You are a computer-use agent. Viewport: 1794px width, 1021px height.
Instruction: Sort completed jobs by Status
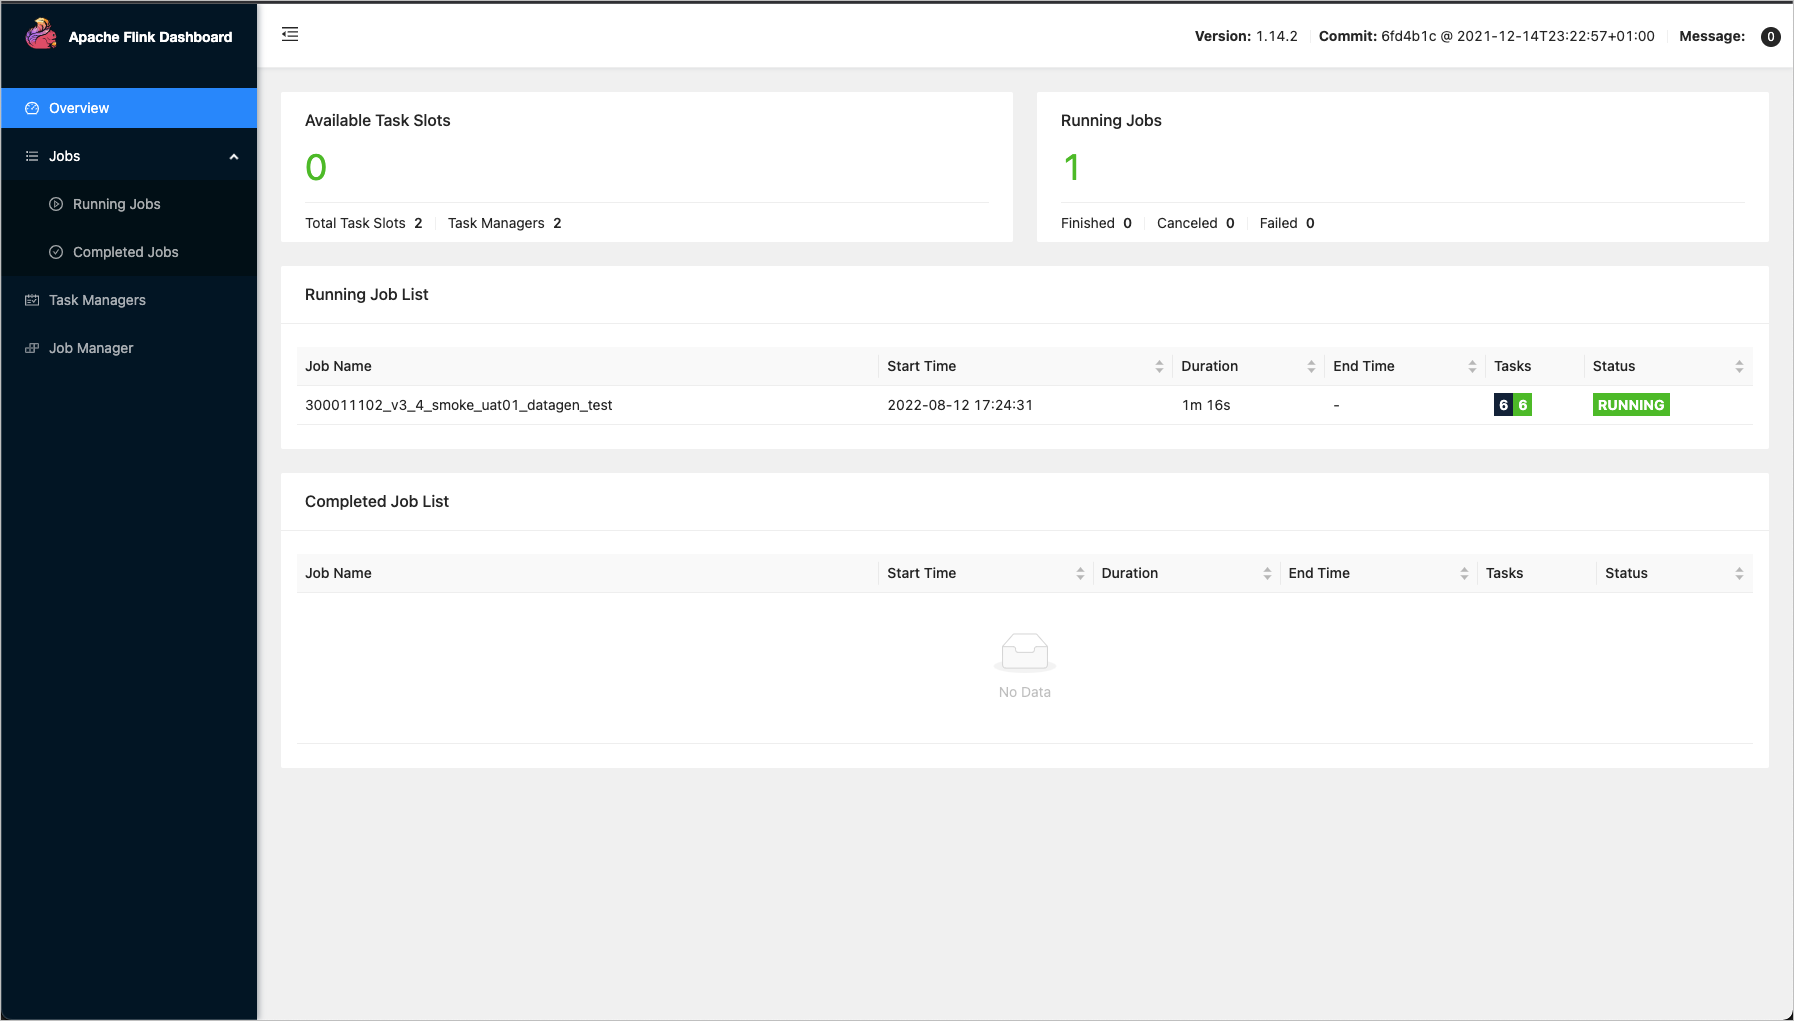(x=1739, y=574)
